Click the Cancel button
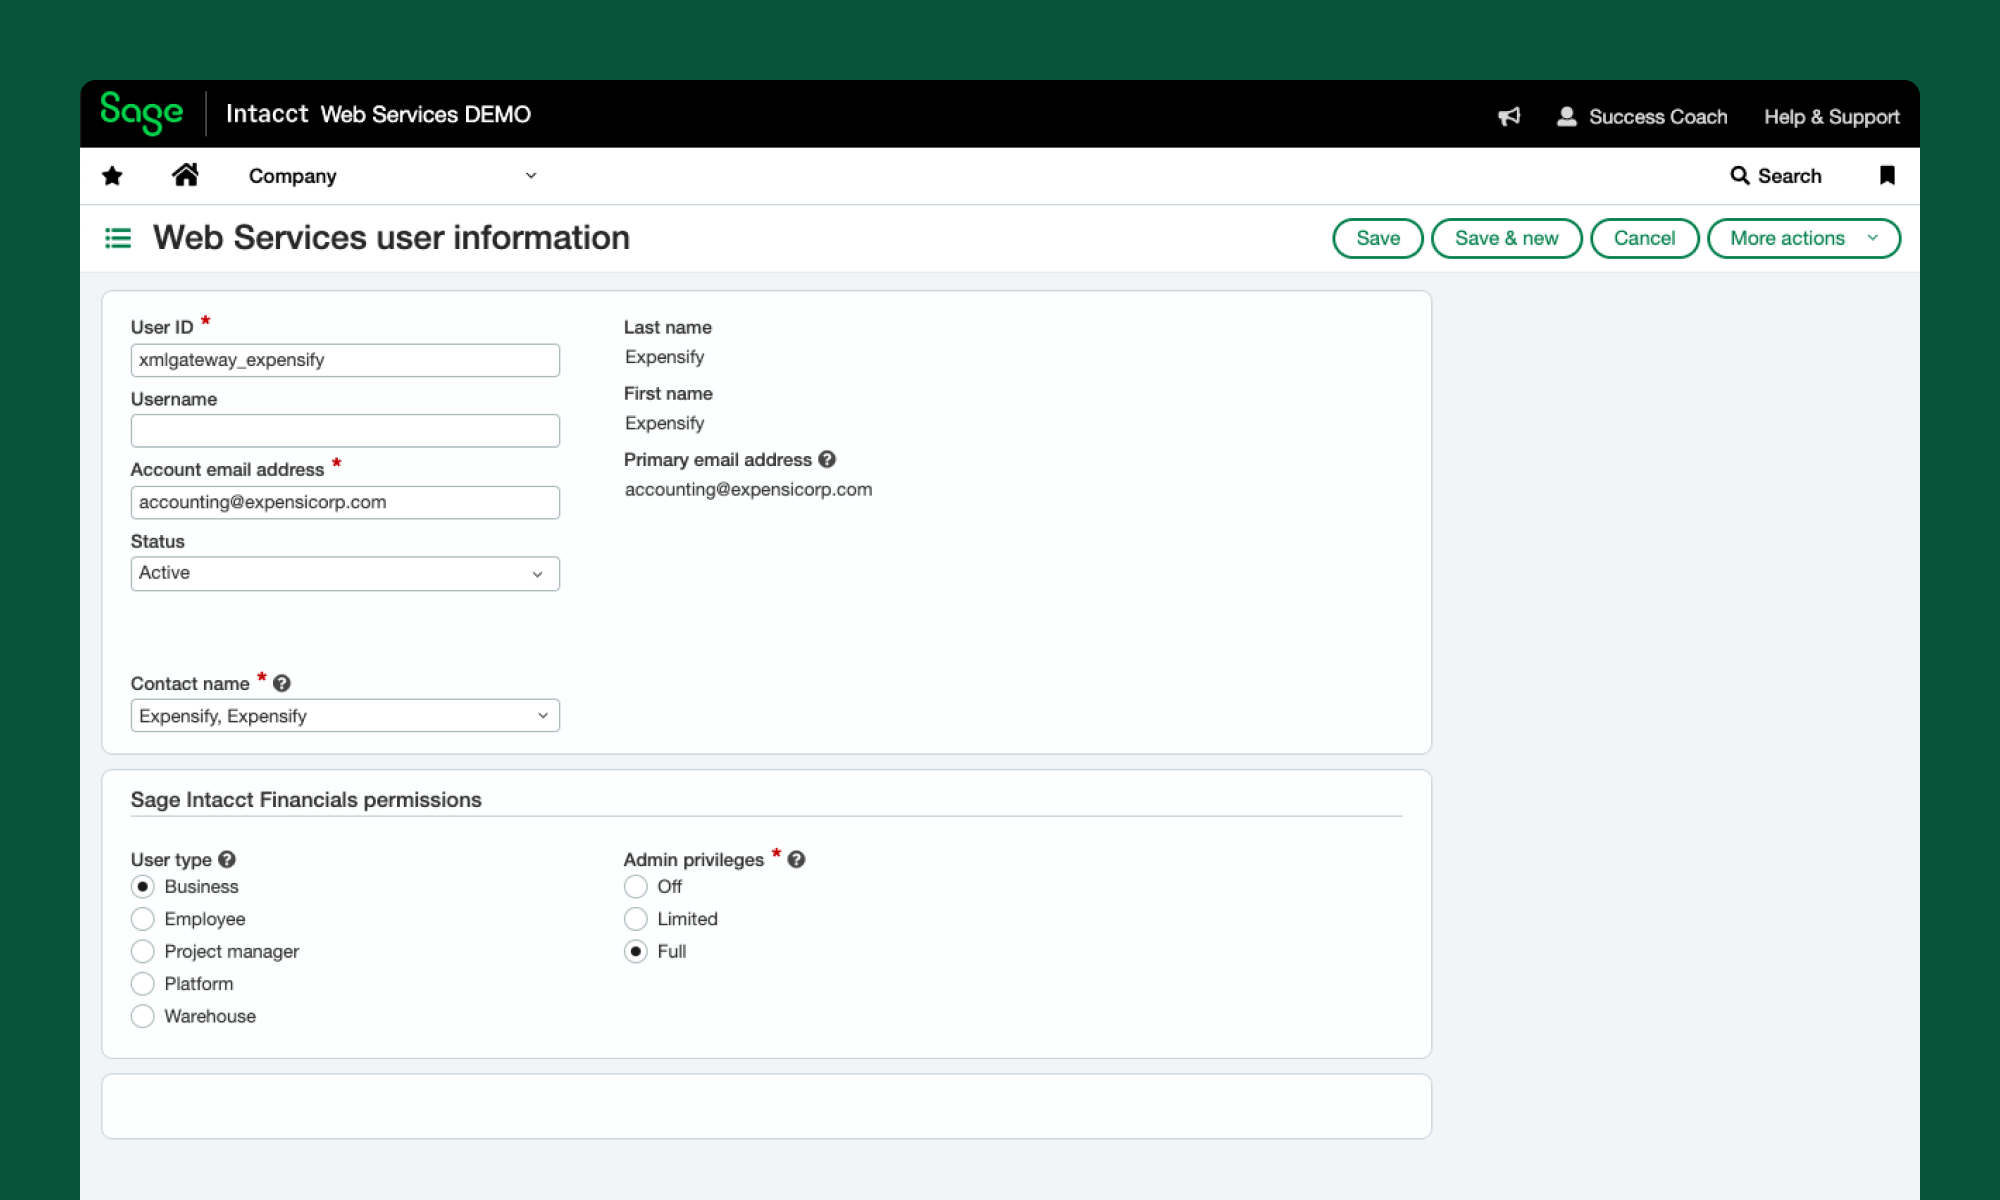Screen dimensions: 2000x1200 click(x=1643, y=237)
